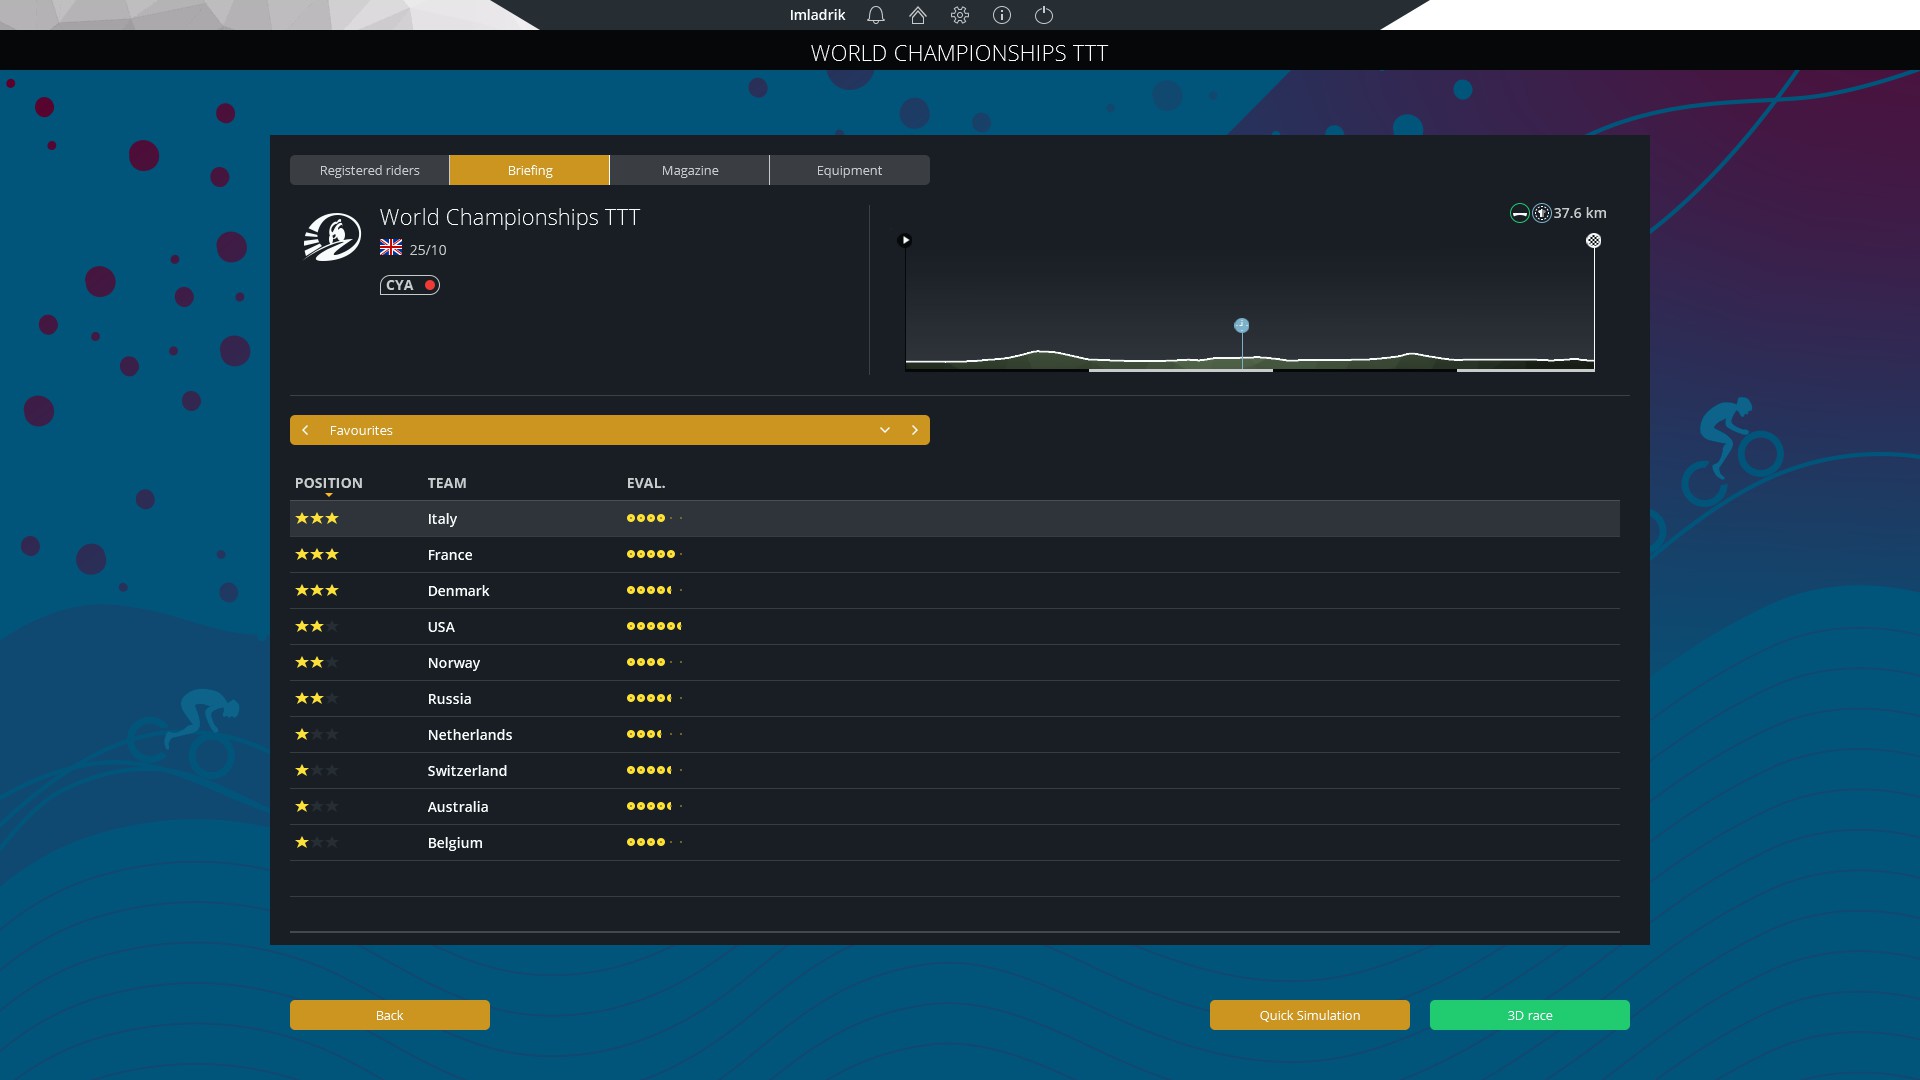Viewport: 1920px width, 1080px height.
Task: Click the flat stage type icon
Action: [x=1519, y=213]
